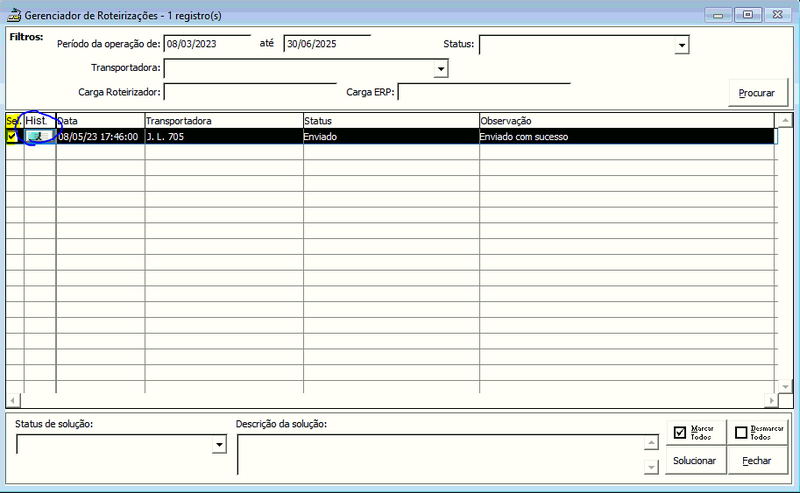Open the history icon in the Hist. column
The width and height of the screenshot is (800, 493).
tap(39, 136)
